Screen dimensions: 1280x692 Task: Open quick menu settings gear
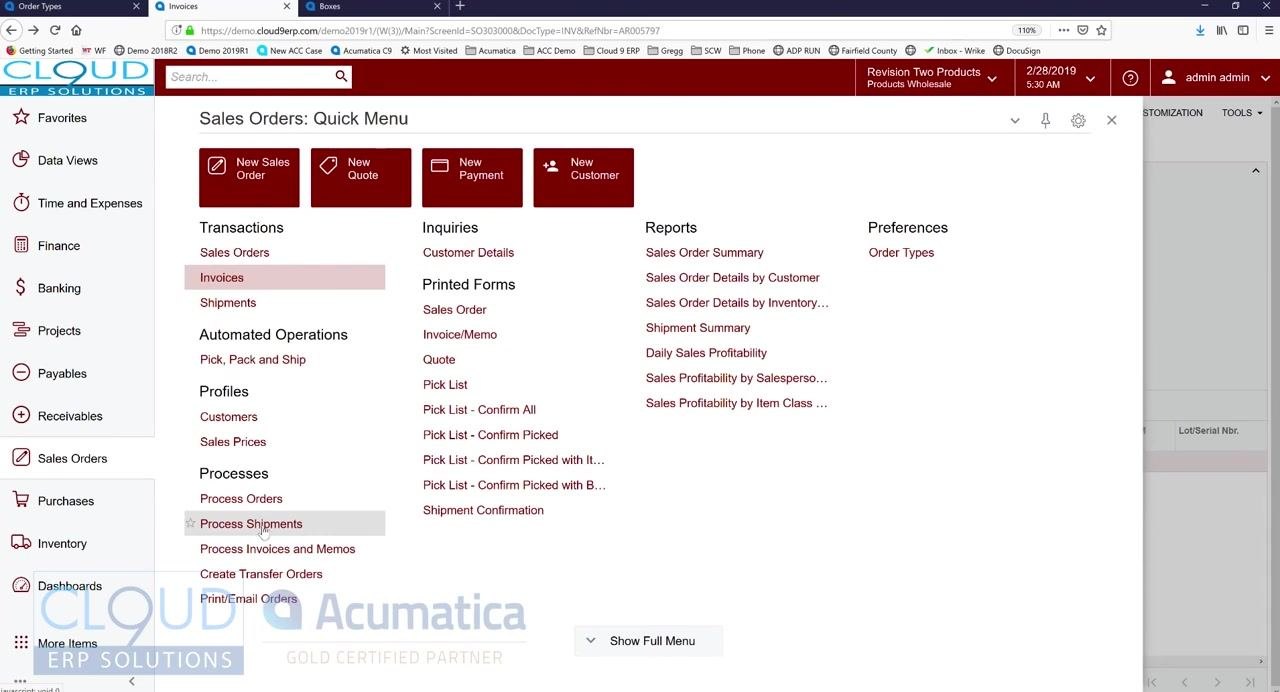(1078, 120)
